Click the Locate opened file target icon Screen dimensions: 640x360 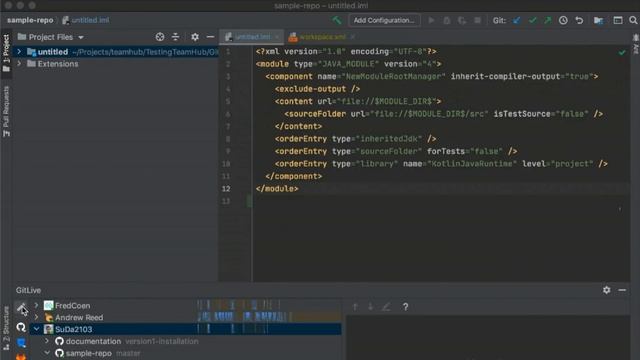click(x=160, y=37)
